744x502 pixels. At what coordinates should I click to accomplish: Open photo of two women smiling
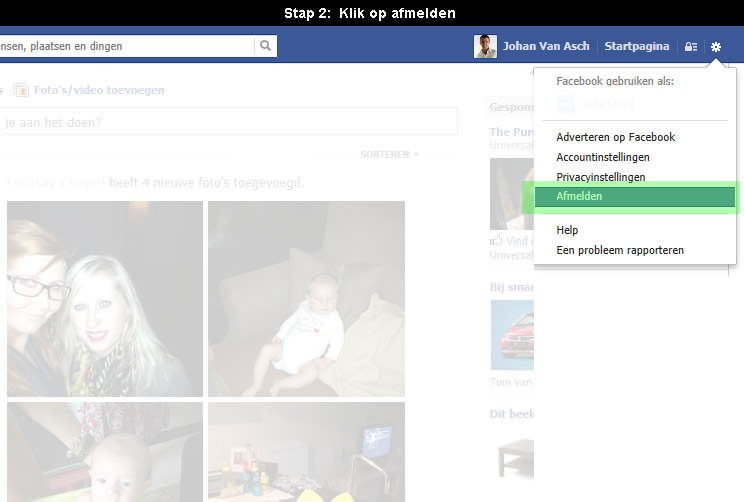(x=104, y=298)
